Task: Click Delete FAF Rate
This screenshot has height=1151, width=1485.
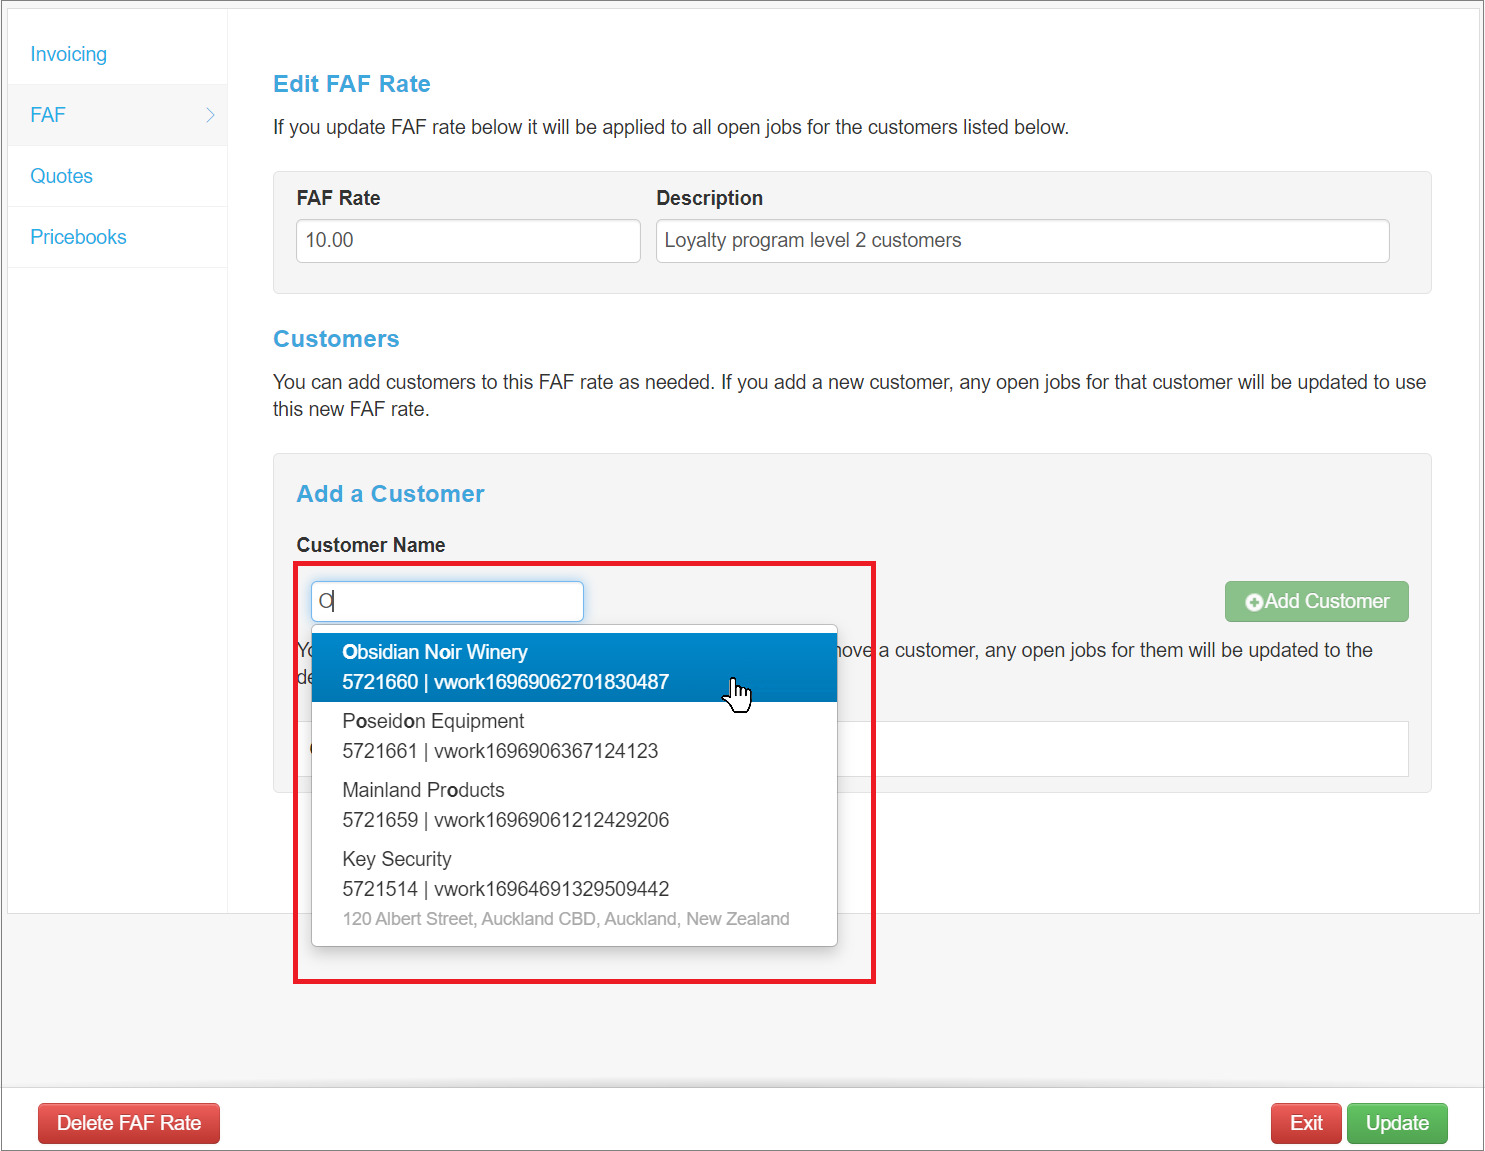Action: click(128, 1123)
